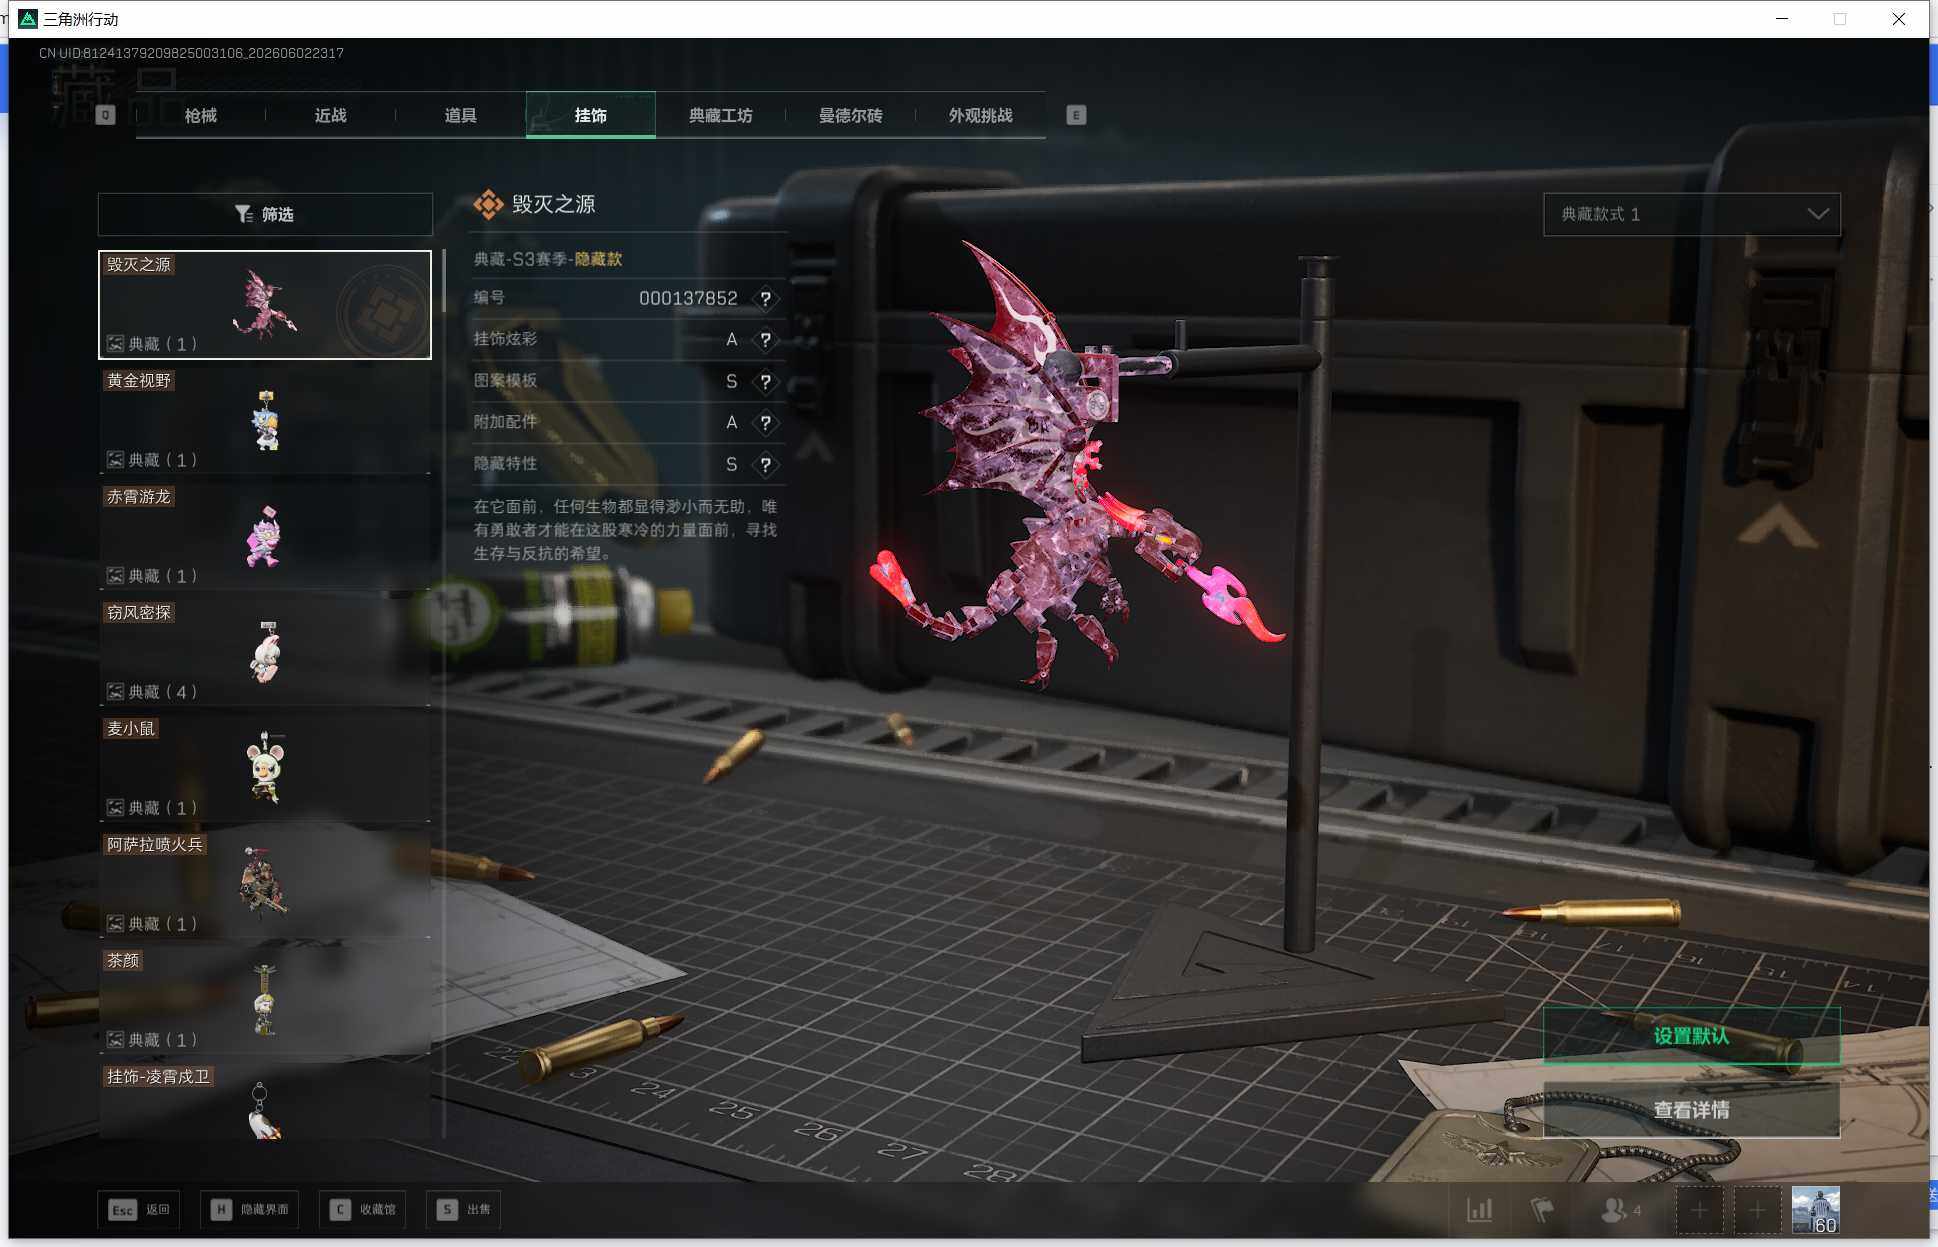Click the 毁灭之源 title diamond icon

pos(488,204)
